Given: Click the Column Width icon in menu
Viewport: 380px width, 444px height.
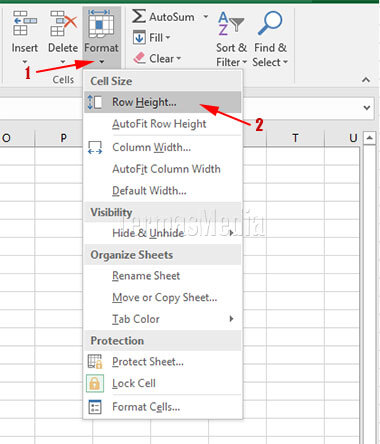Looking at the screenshot, I should (x=95, y=147).
